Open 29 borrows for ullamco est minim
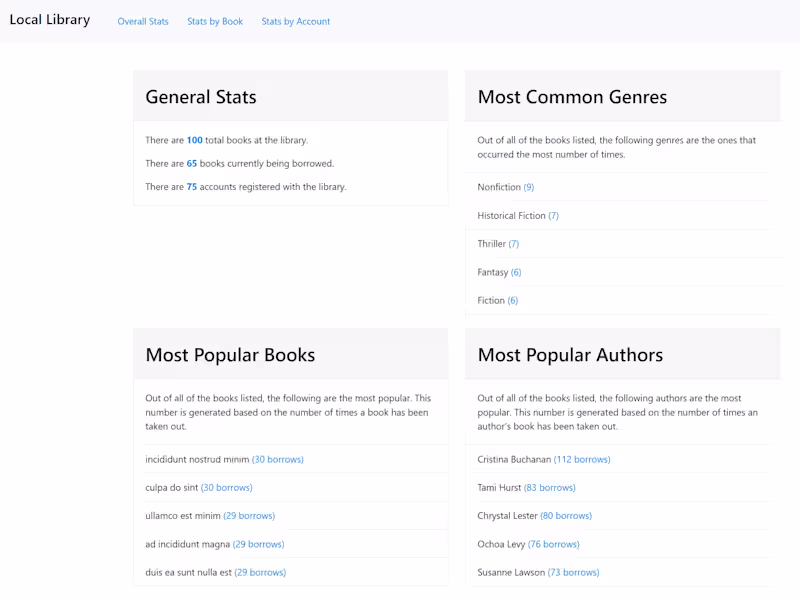This screenshot has height=600, width=800. 248,515
